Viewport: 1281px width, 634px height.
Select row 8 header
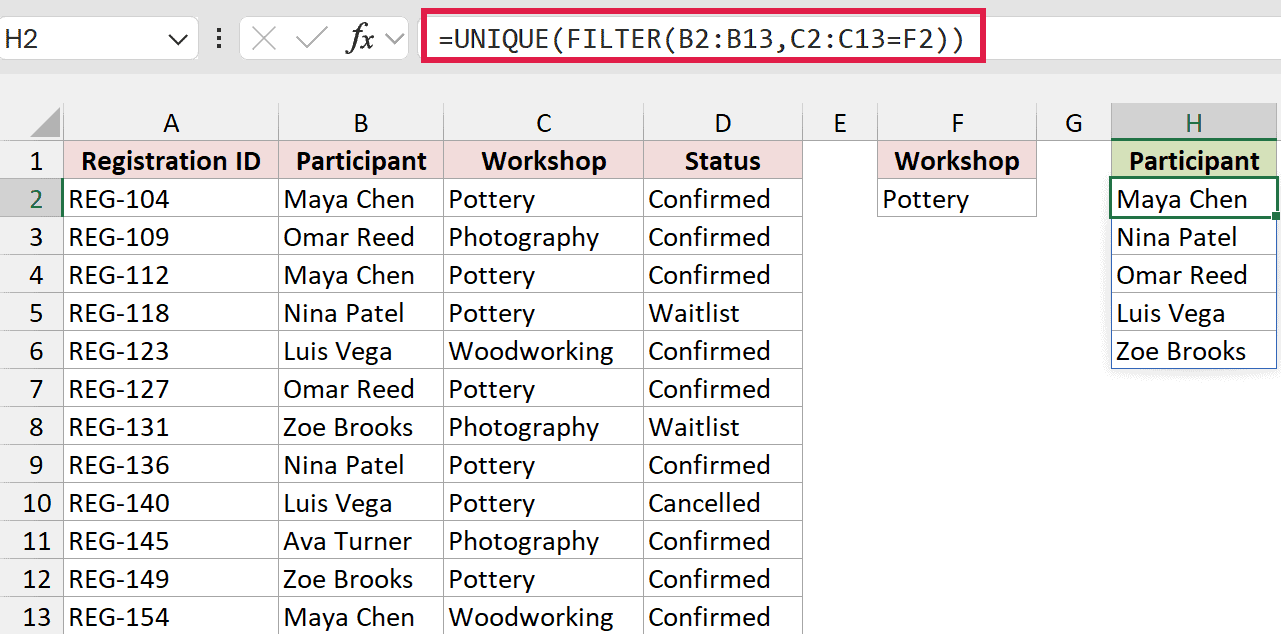pyautogui.click(x=32, y=427)
